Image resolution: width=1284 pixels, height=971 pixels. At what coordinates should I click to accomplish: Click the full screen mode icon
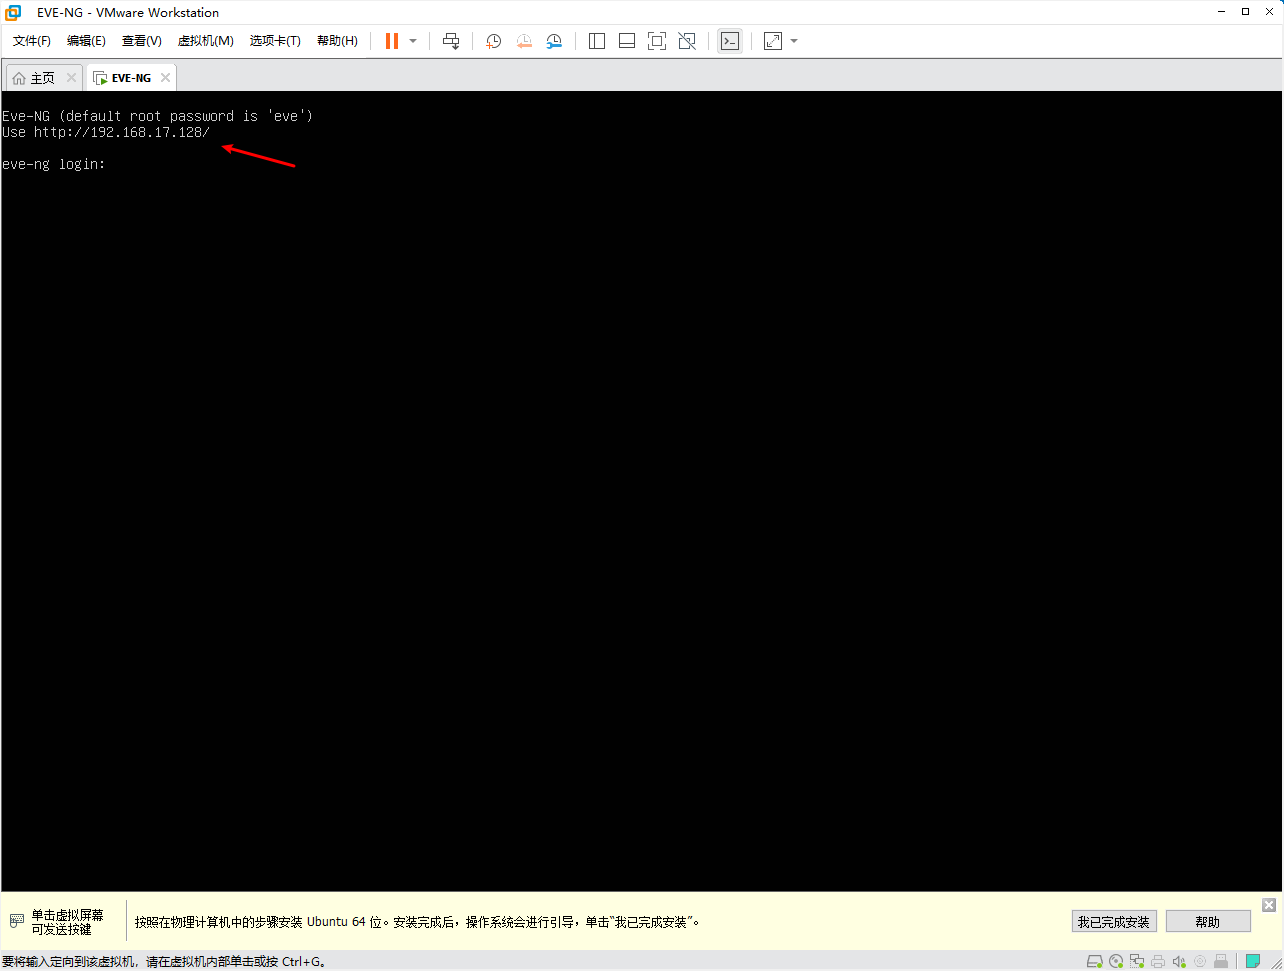657,41
